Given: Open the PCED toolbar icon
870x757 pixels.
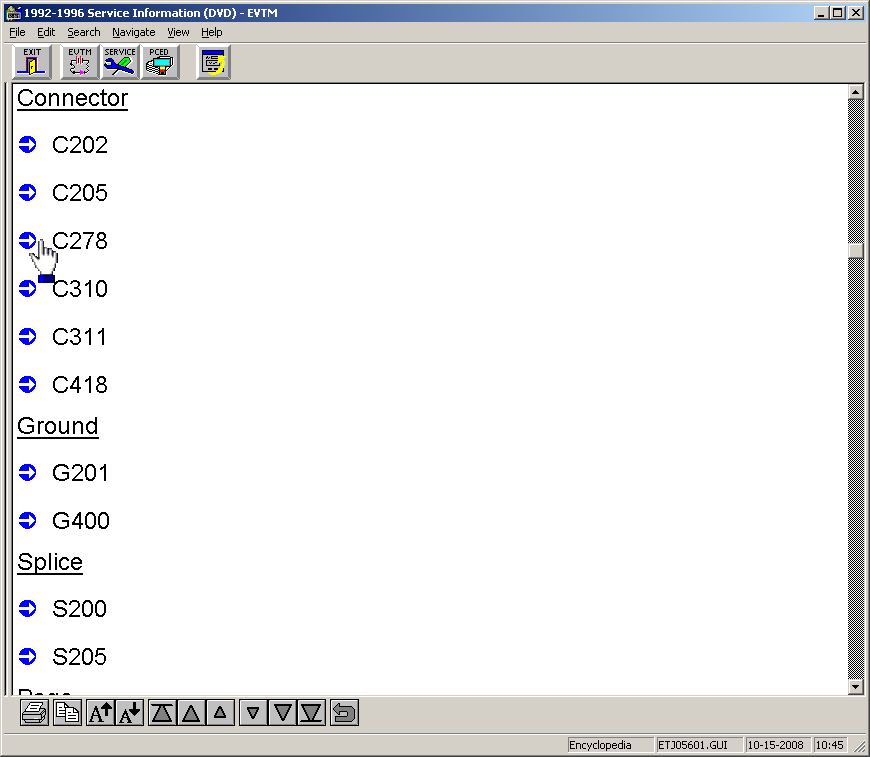Looking at the screenshot, I should (x=160, y=62).
